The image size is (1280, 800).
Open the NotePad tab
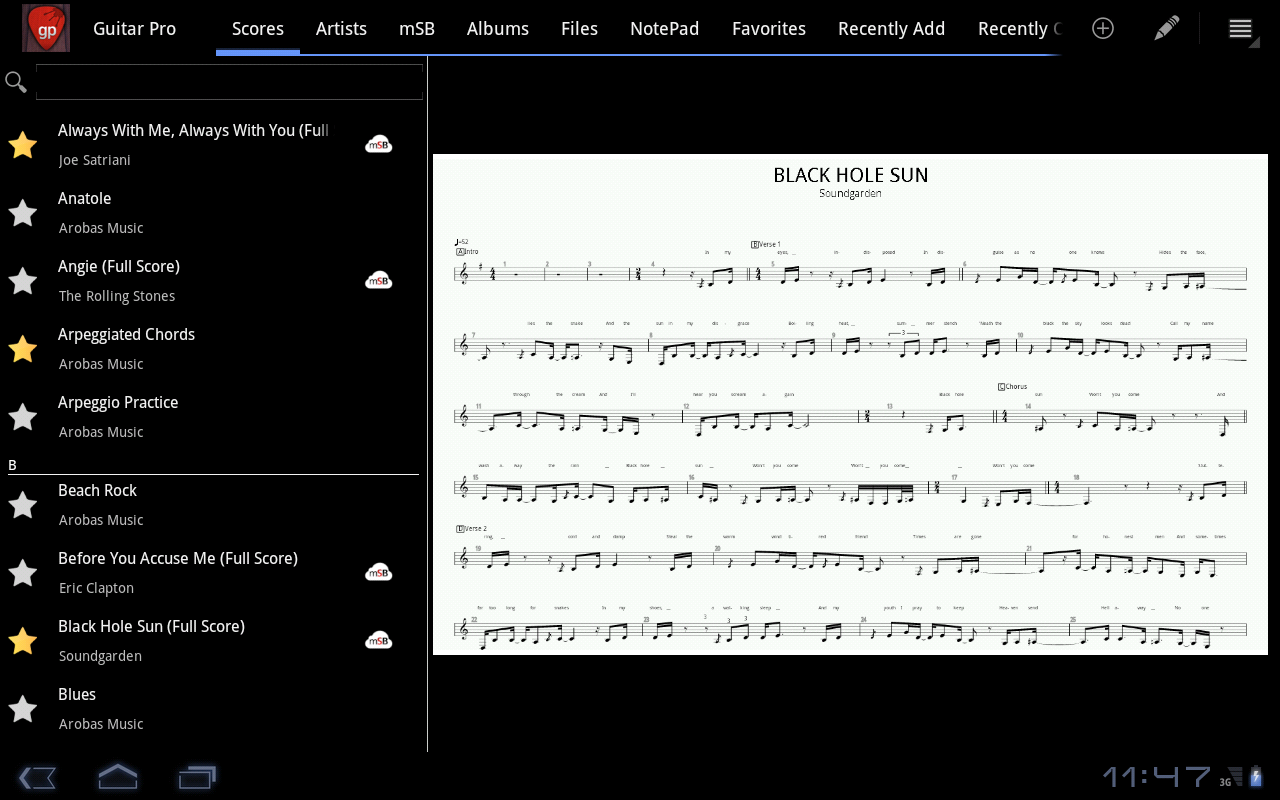tap(665, 28)
